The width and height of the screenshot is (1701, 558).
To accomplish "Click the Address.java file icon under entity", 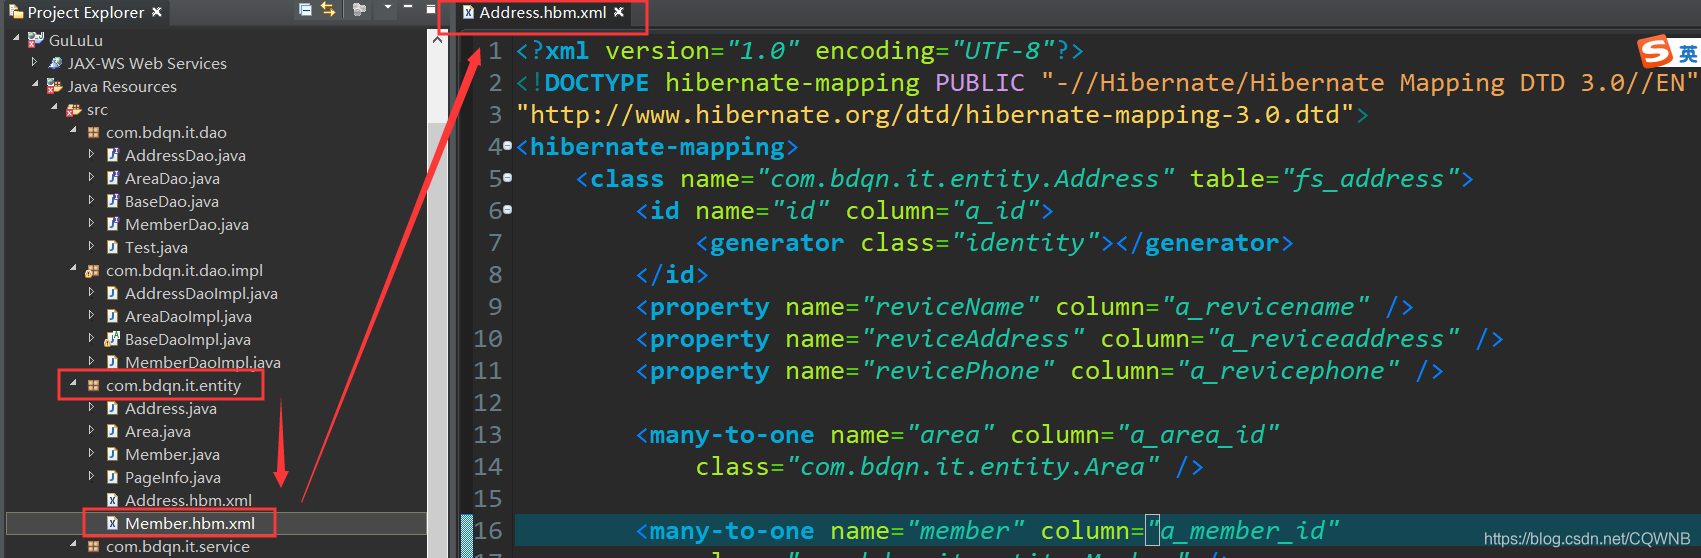I will tap(113, 408).
